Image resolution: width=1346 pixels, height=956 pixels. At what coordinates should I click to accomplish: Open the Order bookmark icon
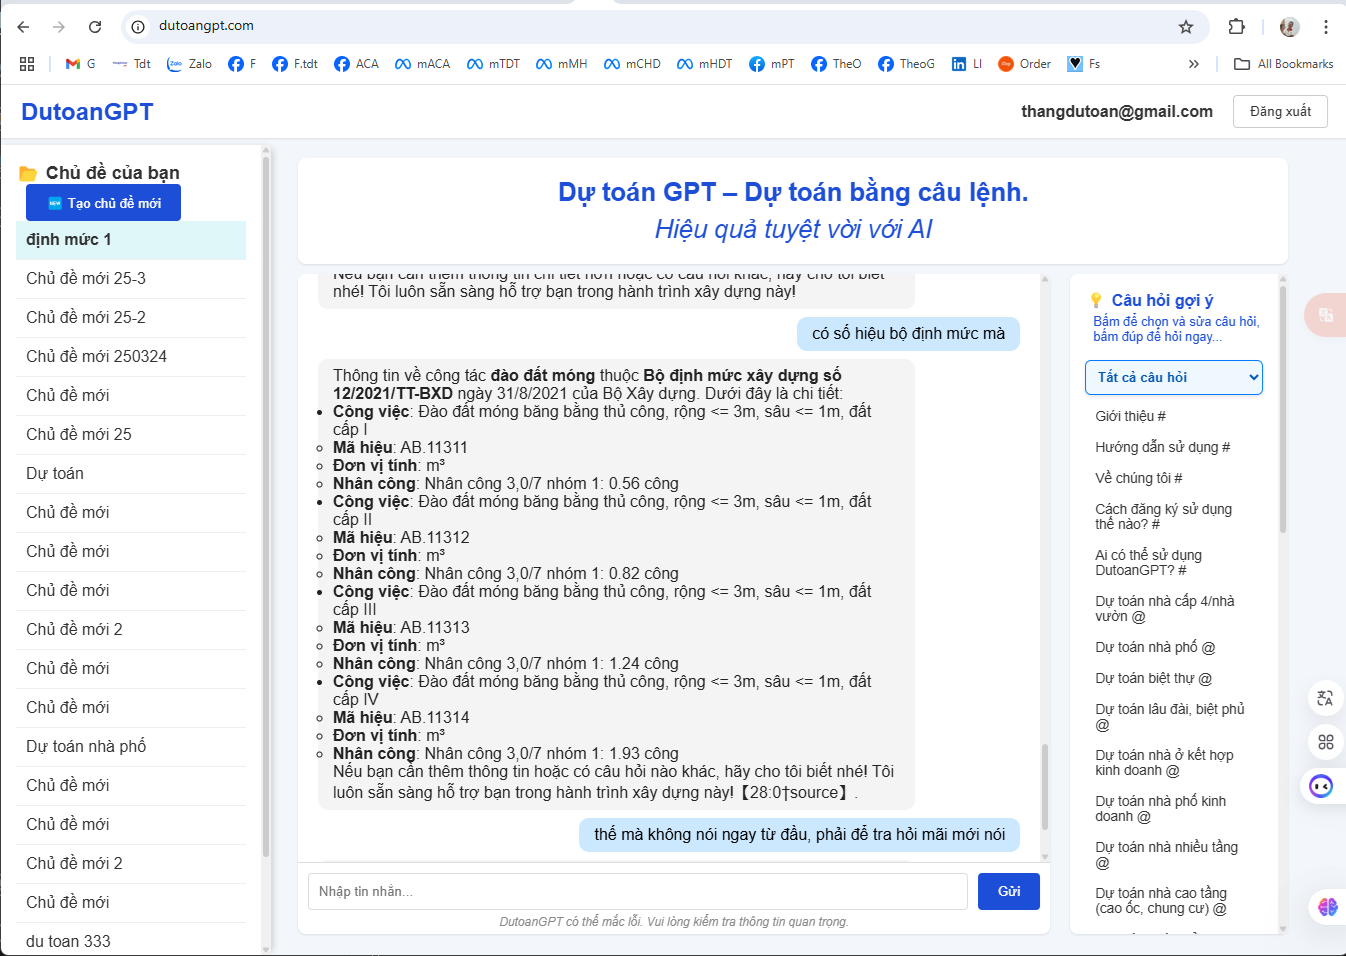[1006, 64]
